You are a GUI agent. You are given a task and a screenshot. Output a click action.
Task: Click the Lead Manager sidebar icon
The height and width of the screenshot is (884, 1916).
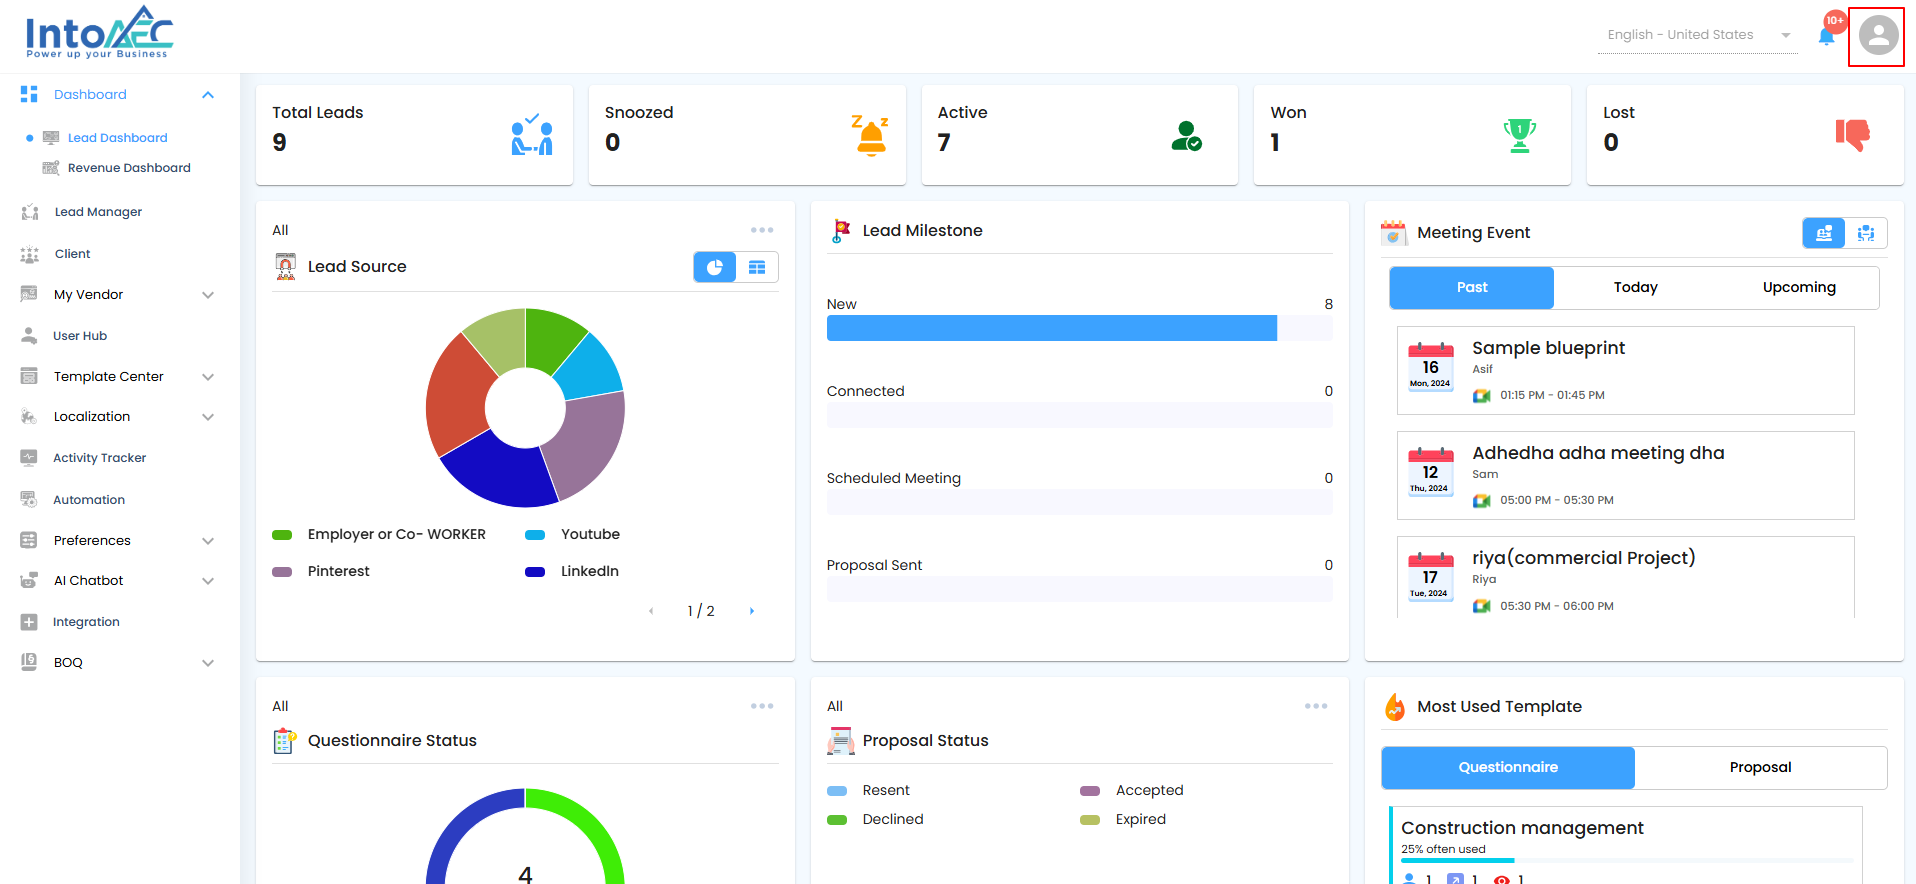[x=30, y=212]
